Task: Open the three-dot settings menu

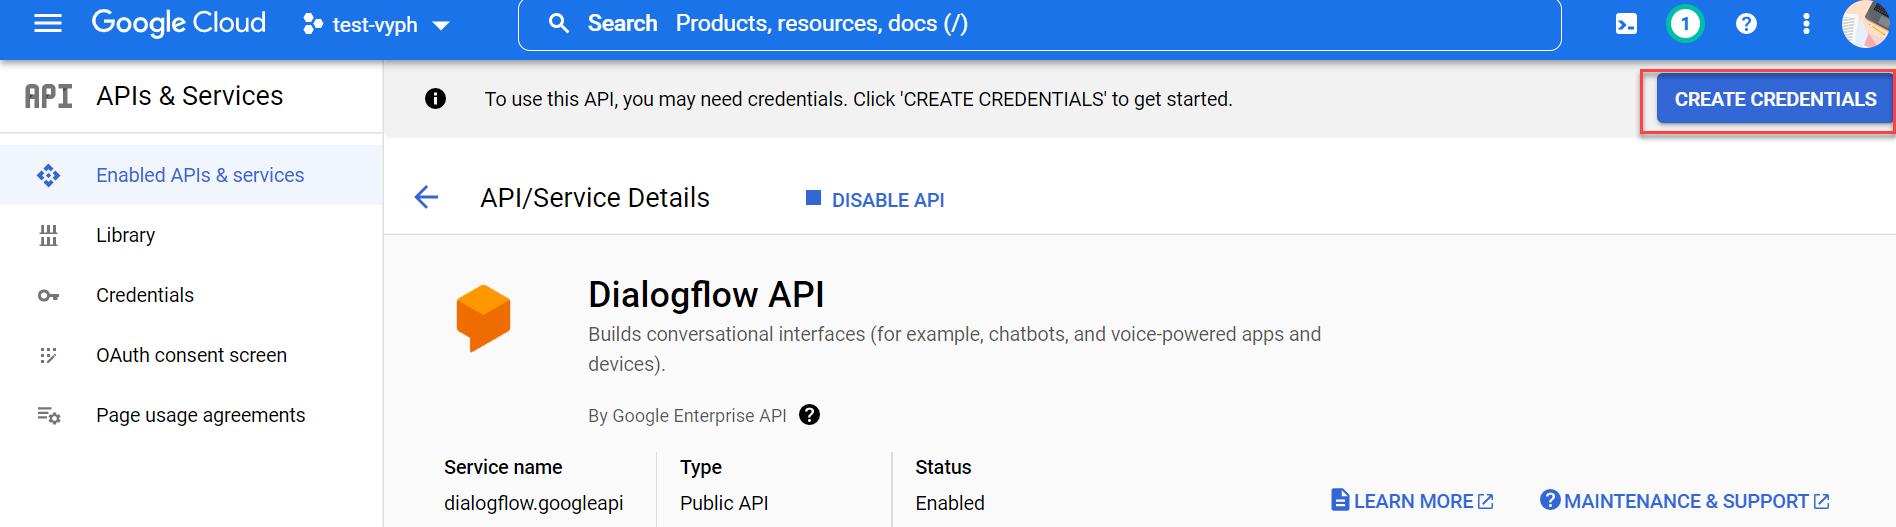Action: 1805,24
